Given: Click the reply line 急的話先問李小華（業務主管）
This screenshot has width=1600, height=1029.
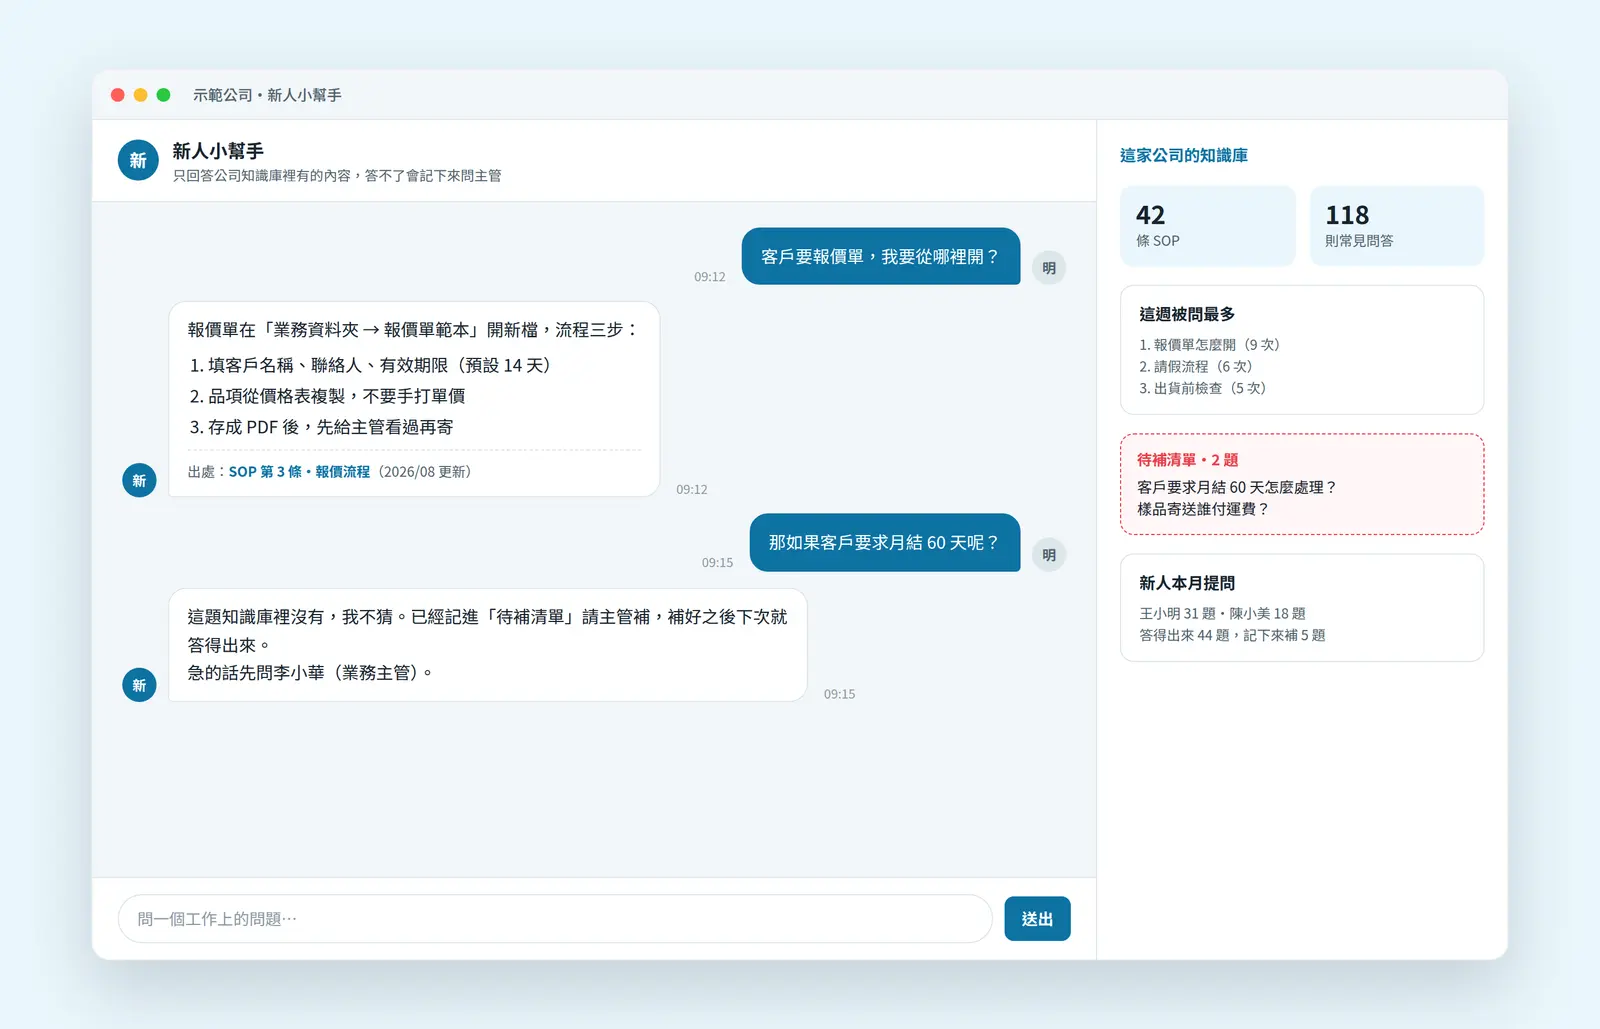Looking at the screenshot, I should coord(310,673).
